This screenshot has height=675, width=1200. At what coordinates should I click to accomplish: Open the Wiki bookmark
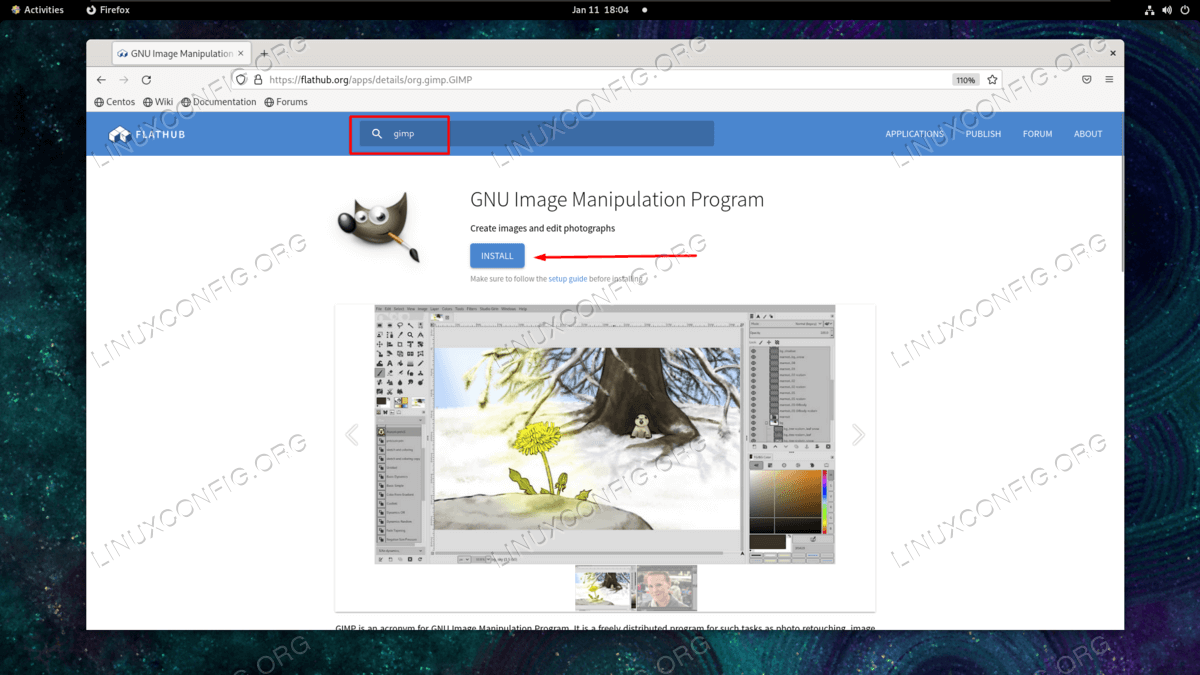(x=158, y=102)
